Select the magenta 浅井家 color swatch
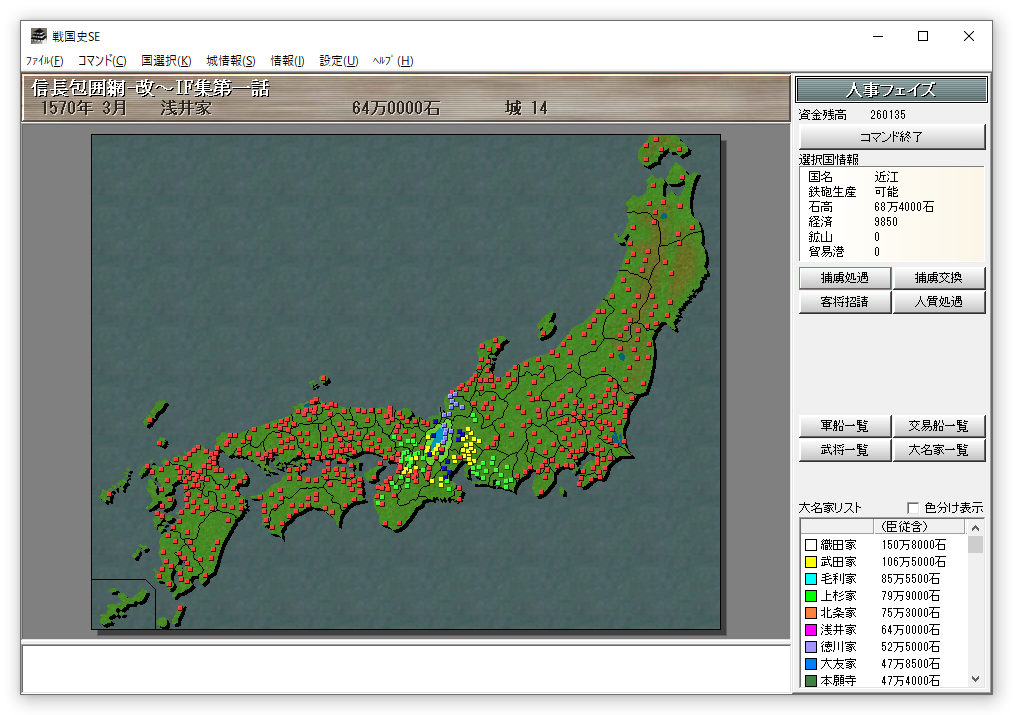The width and height of the screenshot is (1013, 715). click(x=810, y=630)
